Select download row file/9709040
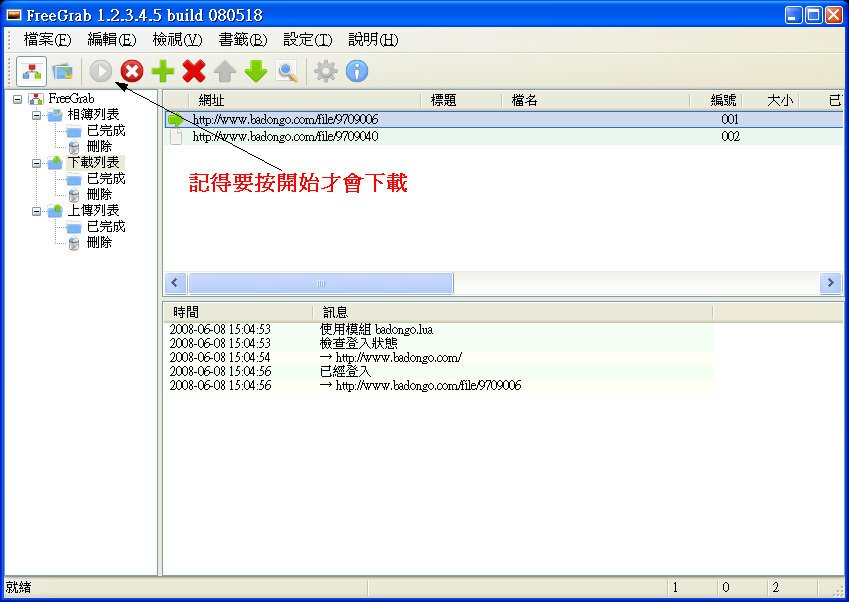This screenshot has height=602, width=849. [x=504, y=136]
